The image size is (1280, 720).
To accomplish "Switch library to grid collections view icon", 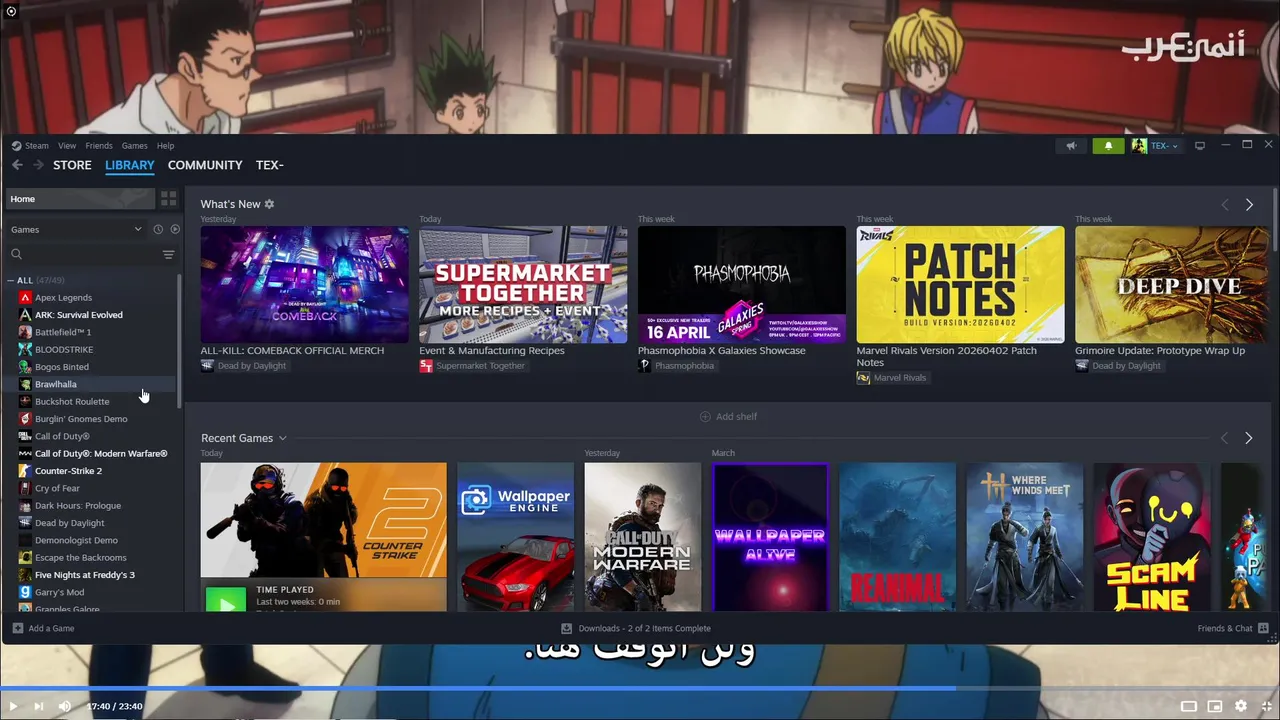I will tap(168, 199).
